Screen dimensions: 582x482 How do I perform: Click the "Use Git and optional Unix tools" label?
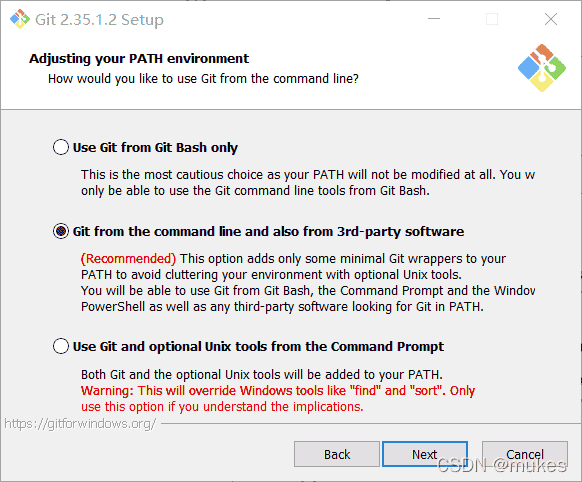(258, 347)
